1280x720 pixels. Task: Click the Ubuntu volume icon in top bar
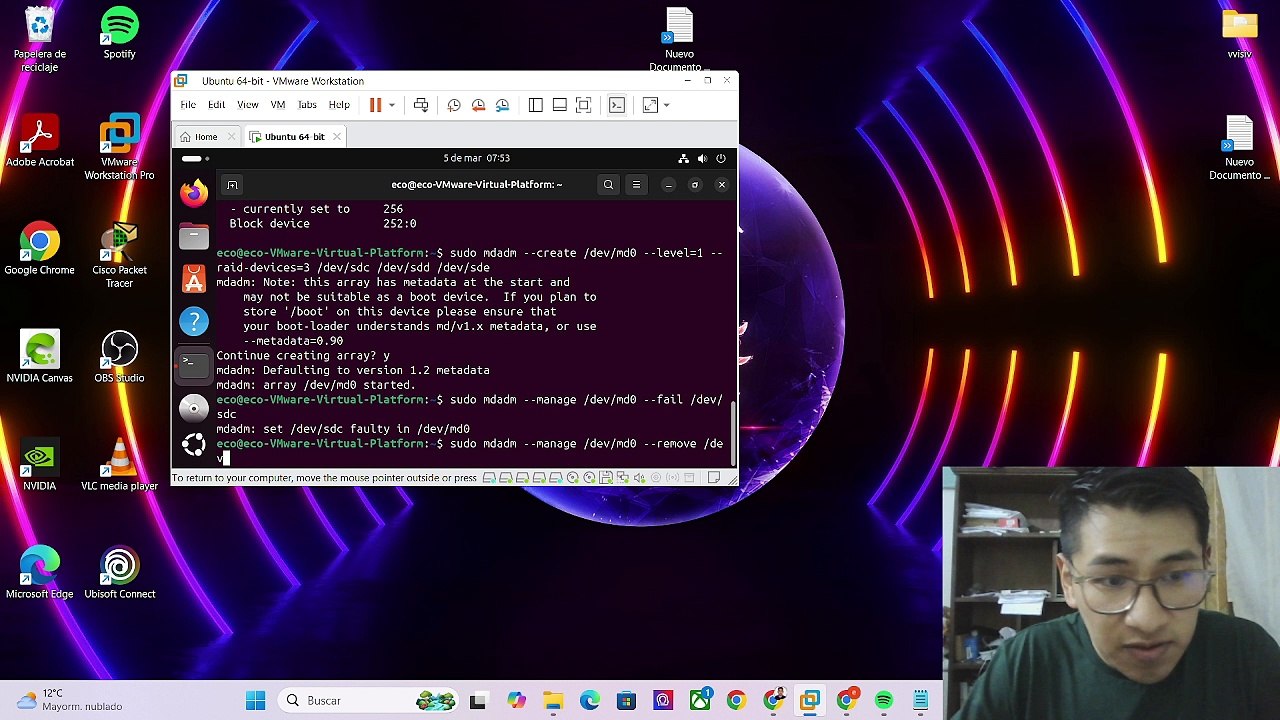coord(702,158)
